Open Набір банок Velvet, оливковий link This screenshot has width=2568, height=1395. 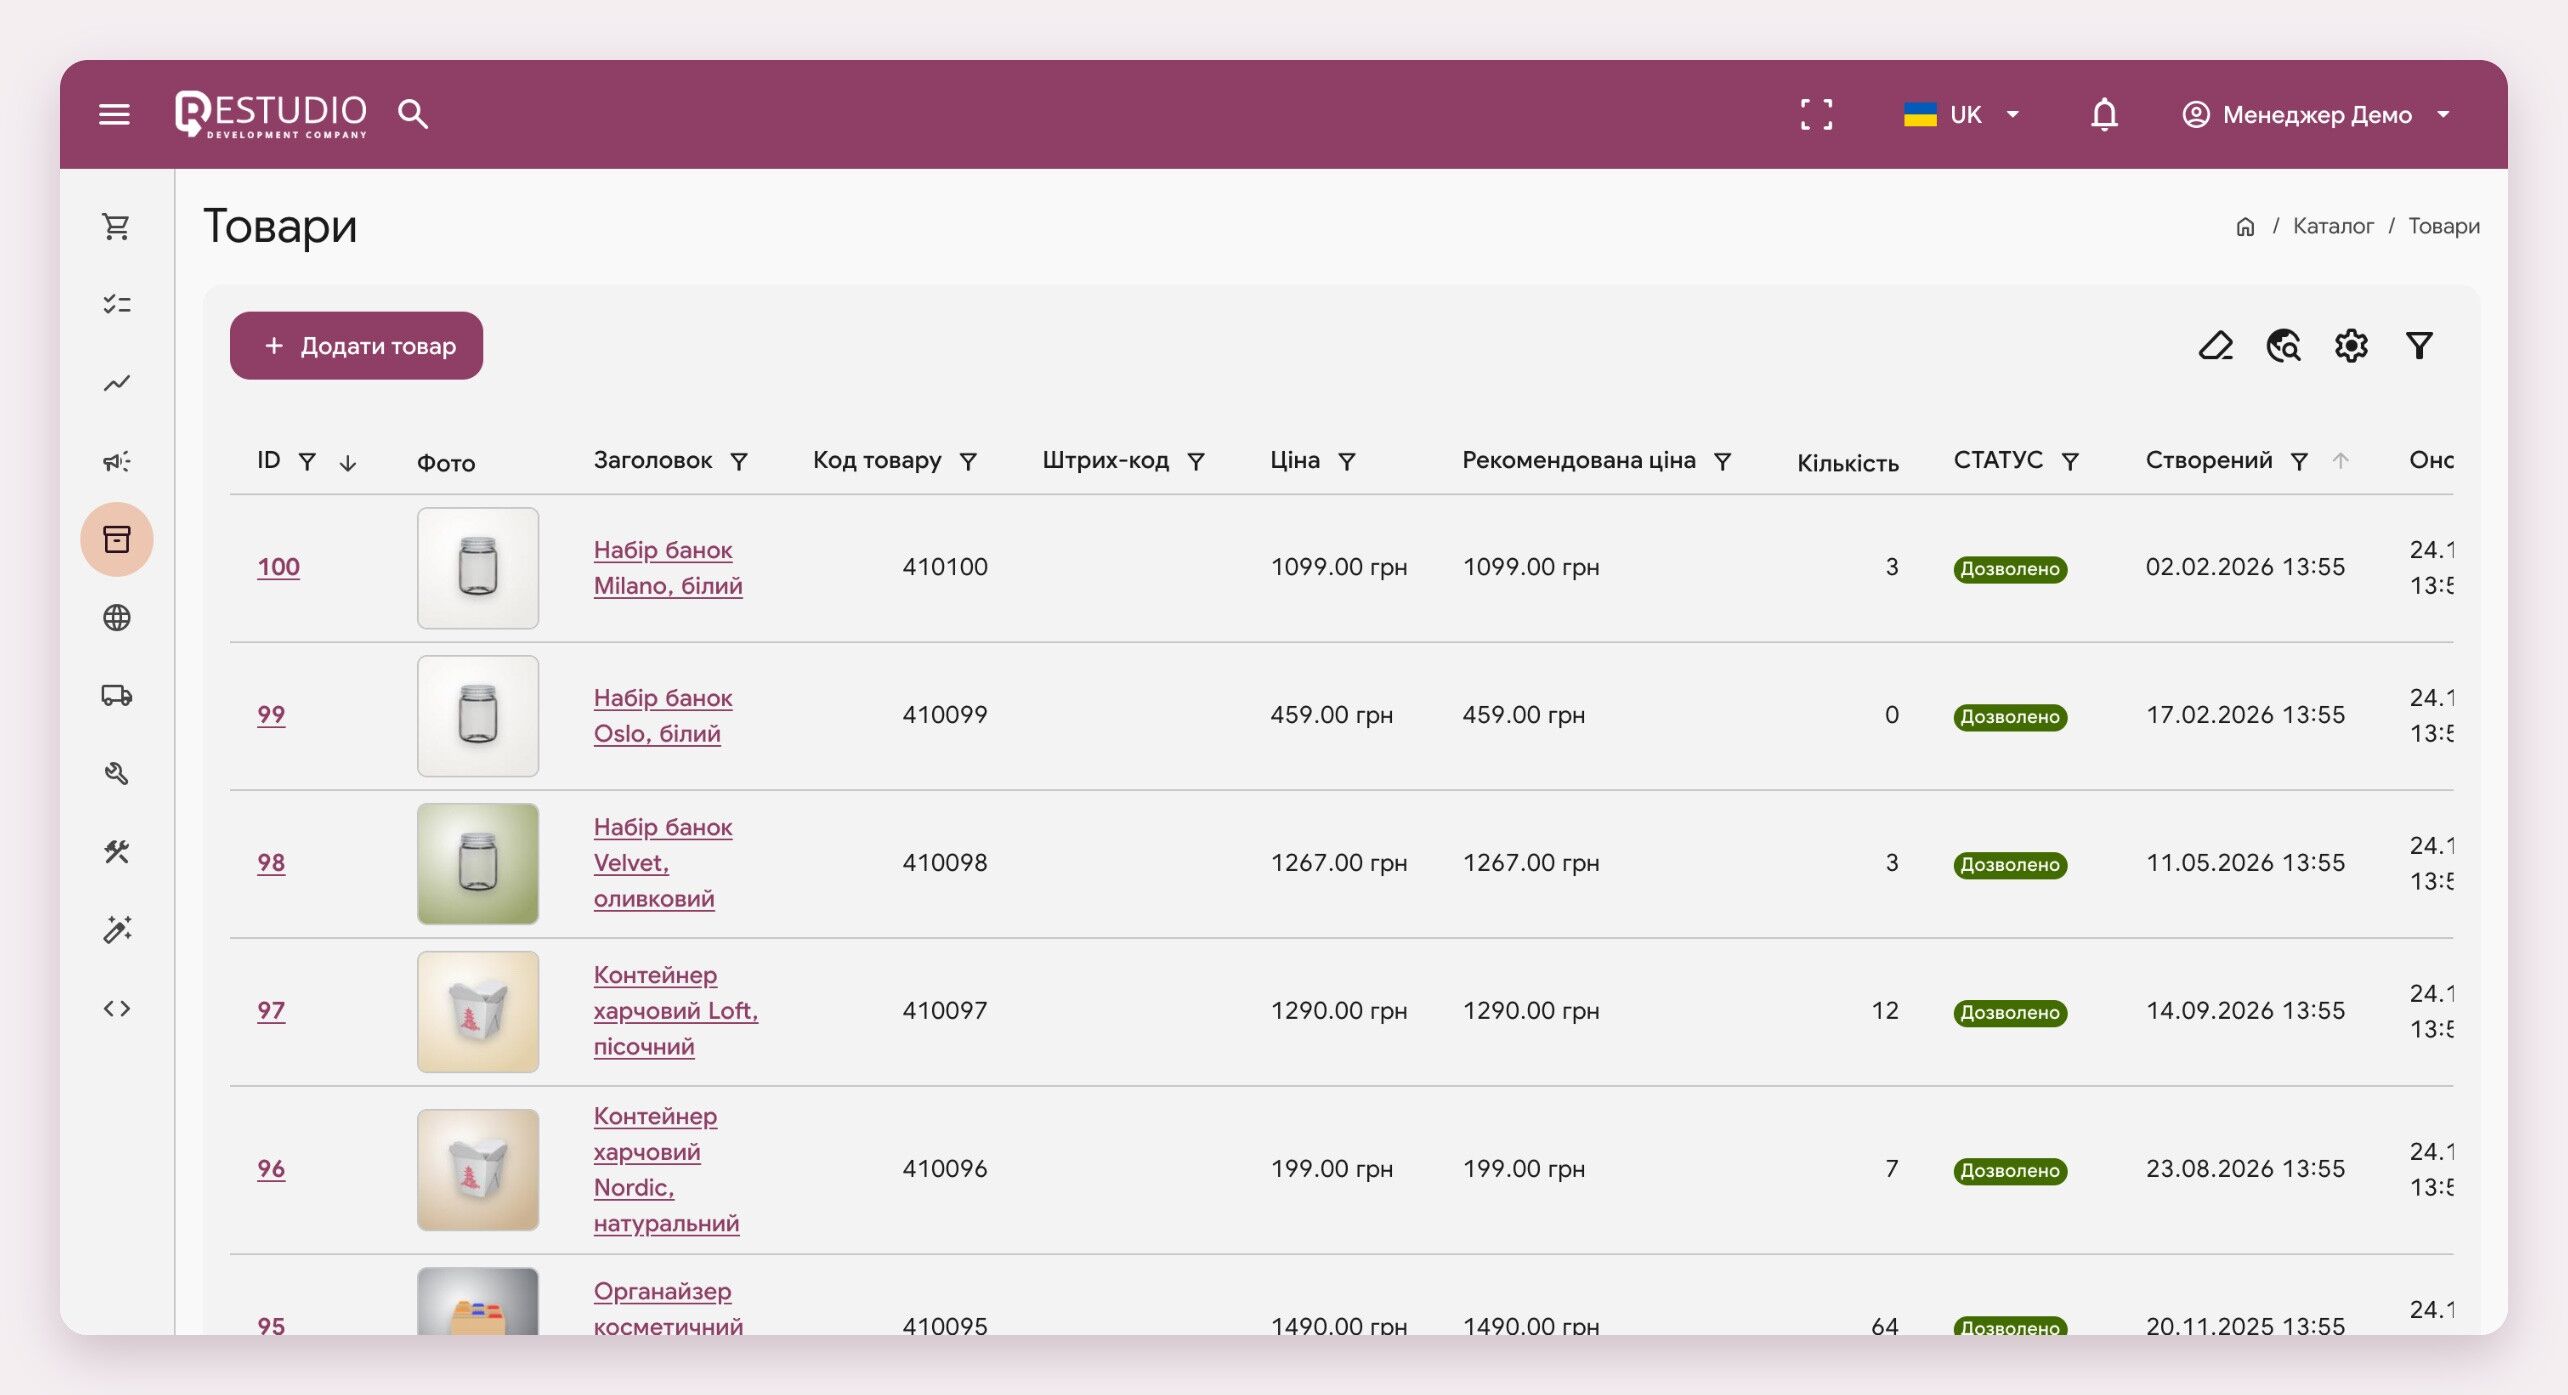pyautogui.click(x=663, y=863)
